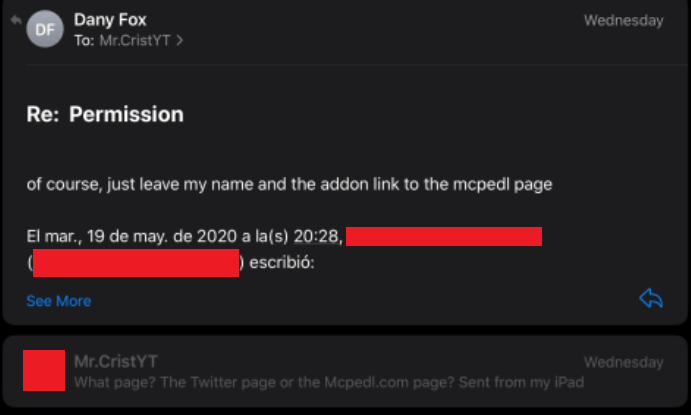
Task: Expand recipient details via chevron after Mr.CristYT
Action: tap(179, 41)
